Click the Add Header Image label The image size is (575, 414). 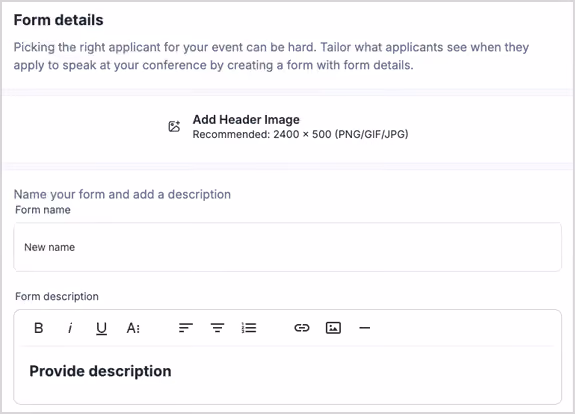tap(246, 120)
